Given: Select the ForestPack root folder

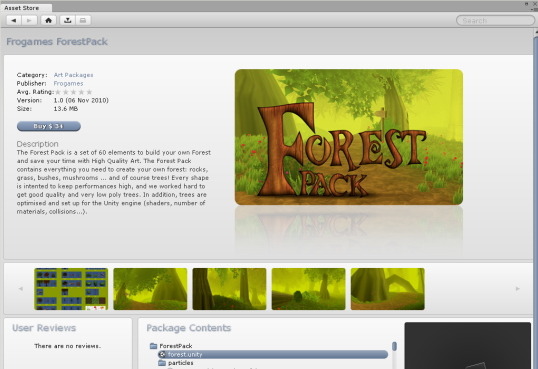Looking at the screenshot, I should point(176,346).
